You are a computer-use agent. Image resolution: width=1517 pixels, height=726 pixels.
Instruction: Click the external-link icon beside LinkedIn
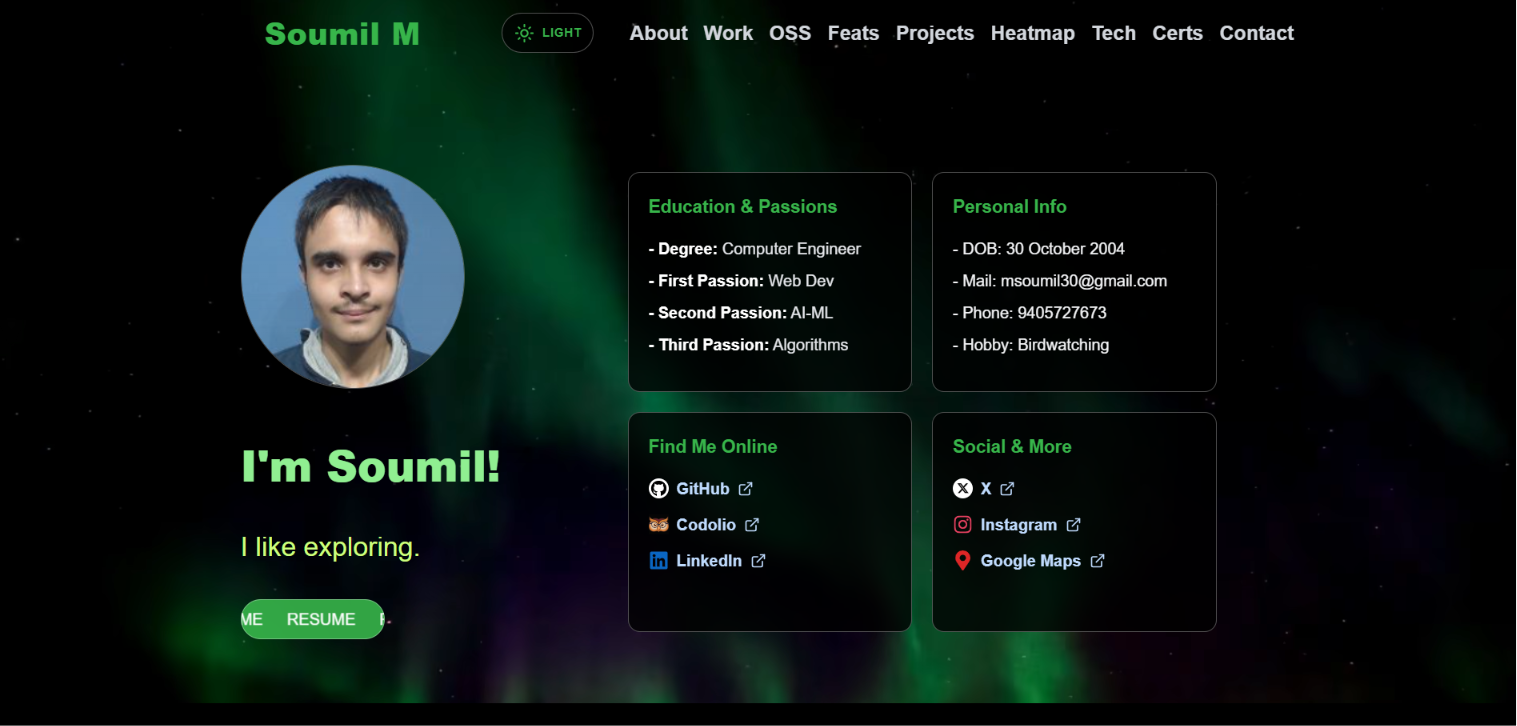click(758, 561)
